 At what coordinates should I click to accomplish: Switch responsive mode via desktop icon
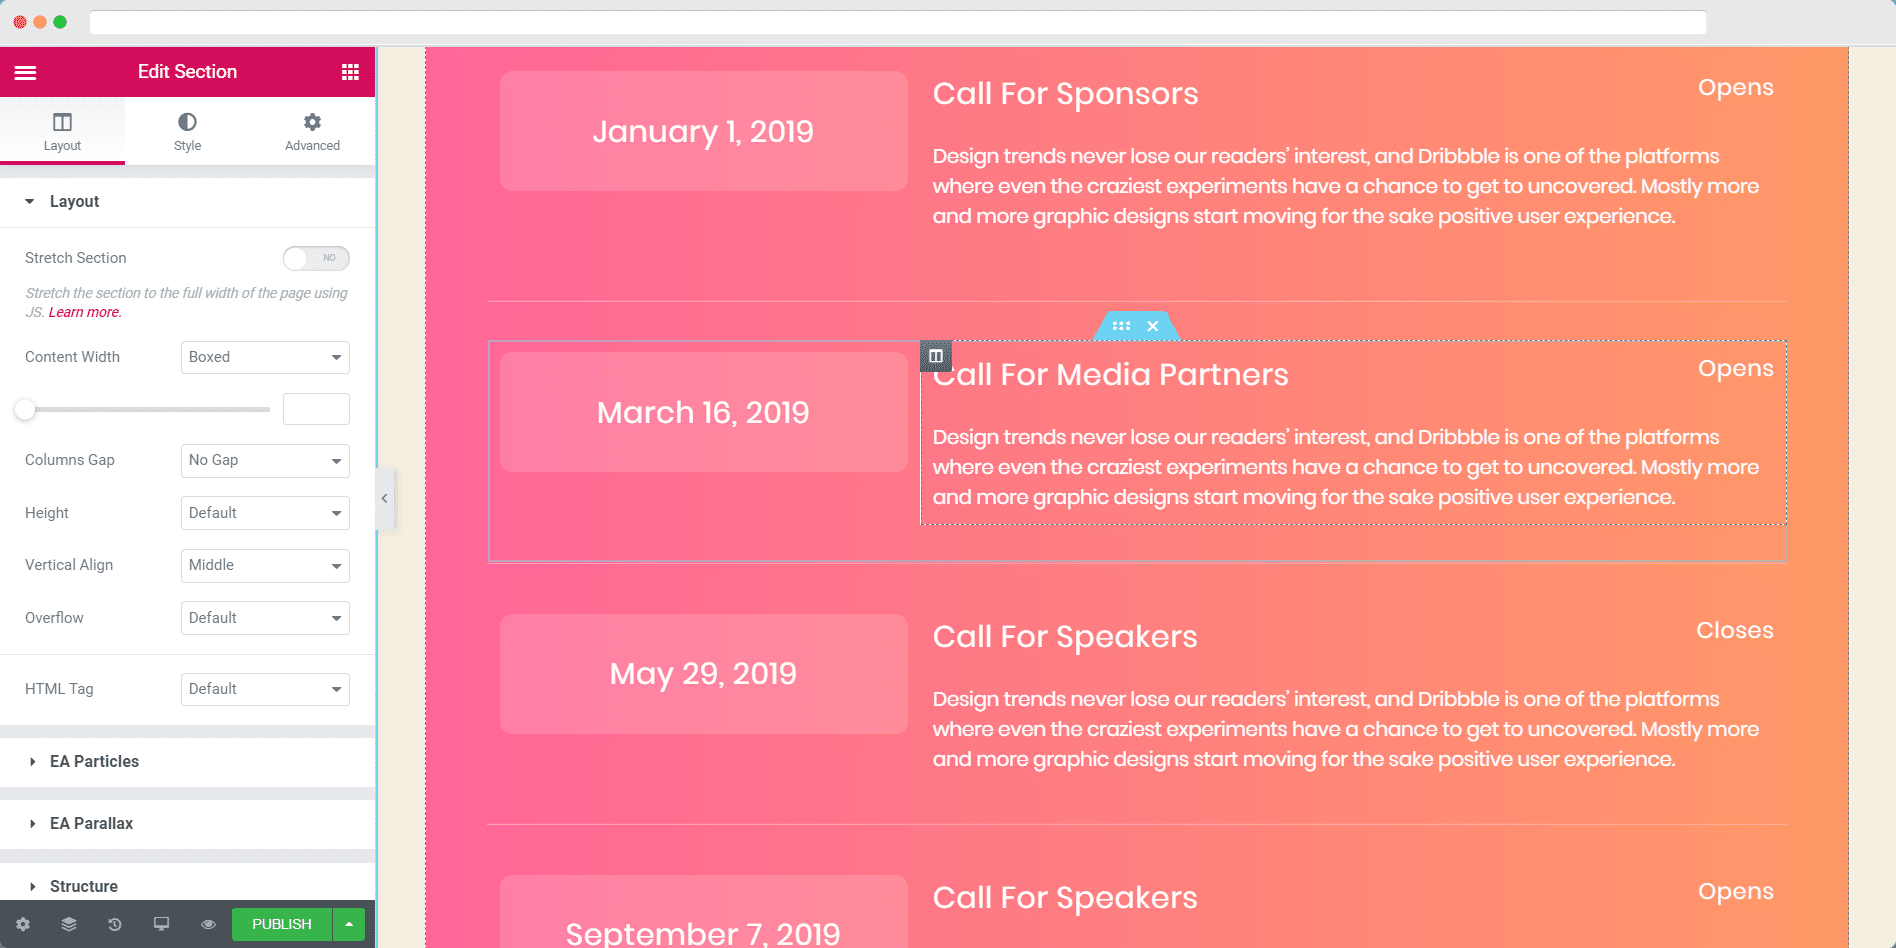161,924
